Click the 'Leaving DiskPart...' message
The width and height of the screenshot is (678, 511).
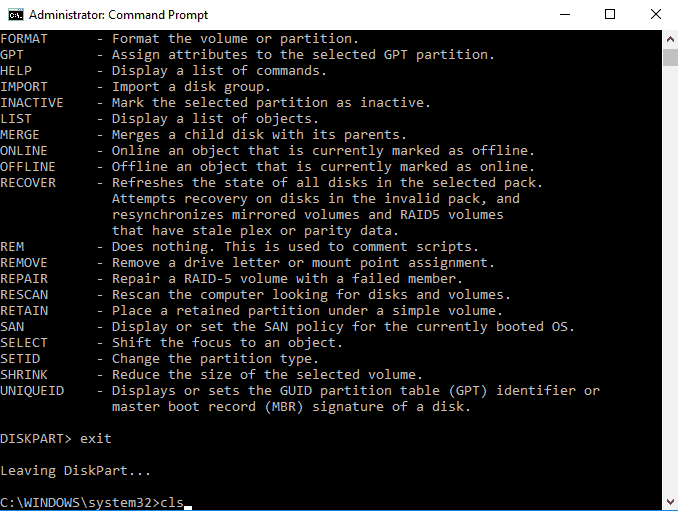pos(75,470)
